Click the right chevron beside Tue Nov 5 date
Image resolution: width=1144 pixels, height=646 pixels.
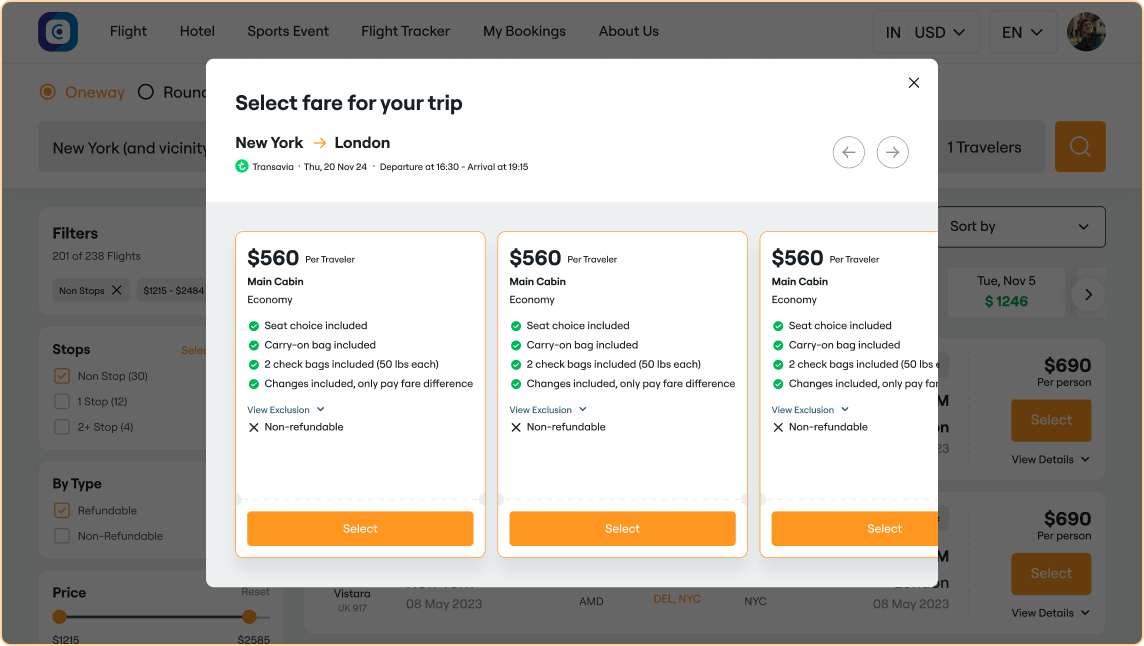(x=1088, y=294)
